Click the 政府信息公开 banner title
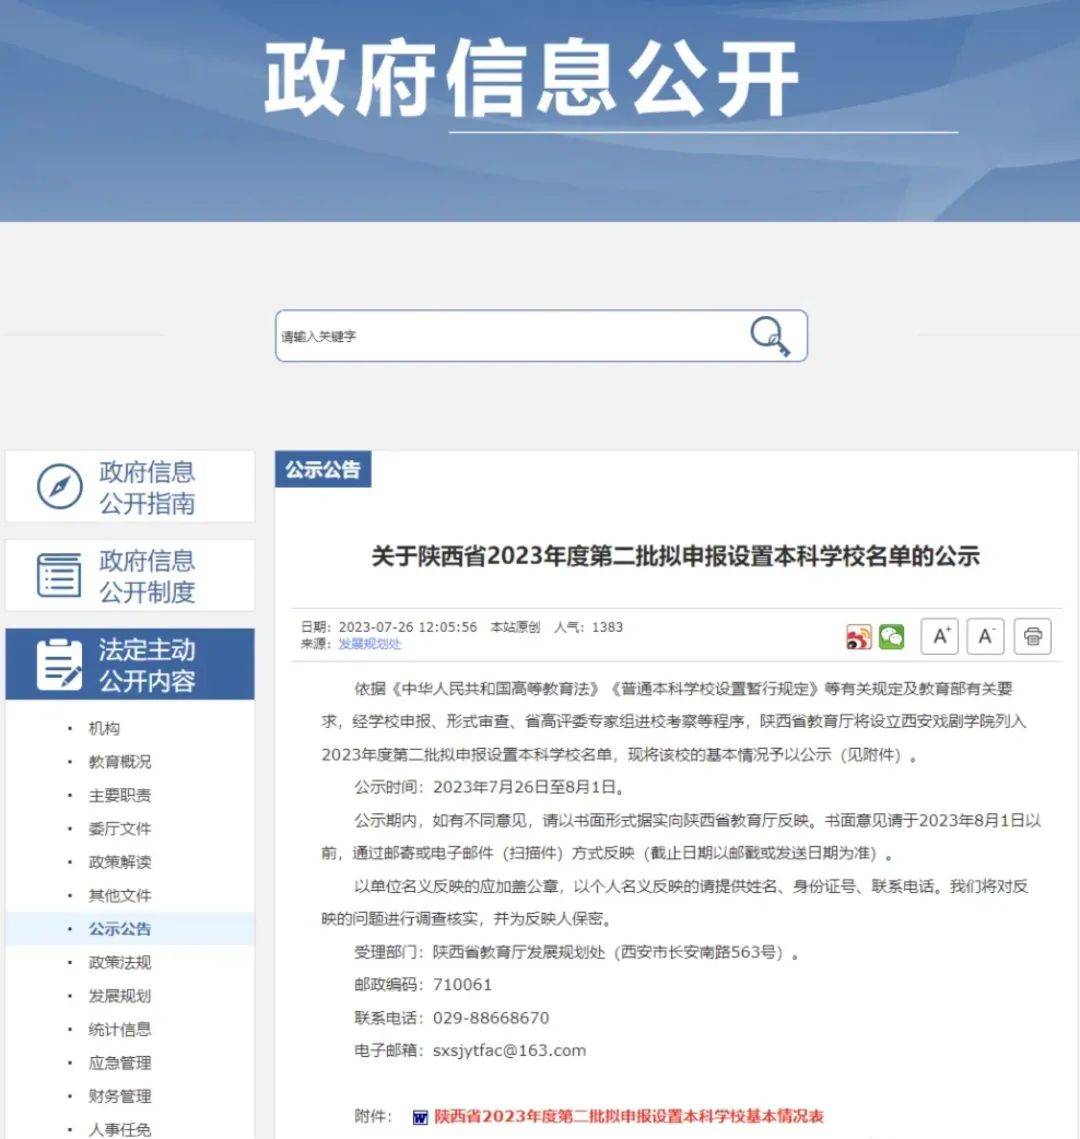 531,78
